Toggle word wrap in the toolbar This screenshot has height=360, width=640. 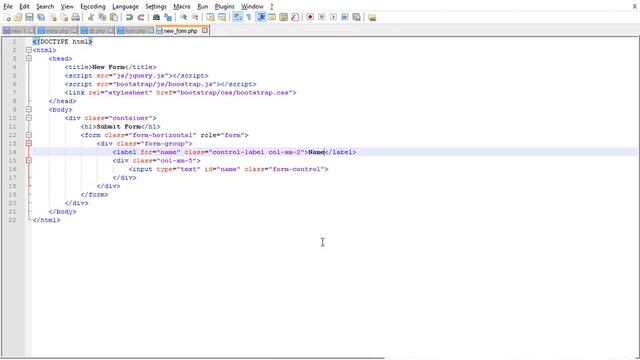[x=237, y=17]
